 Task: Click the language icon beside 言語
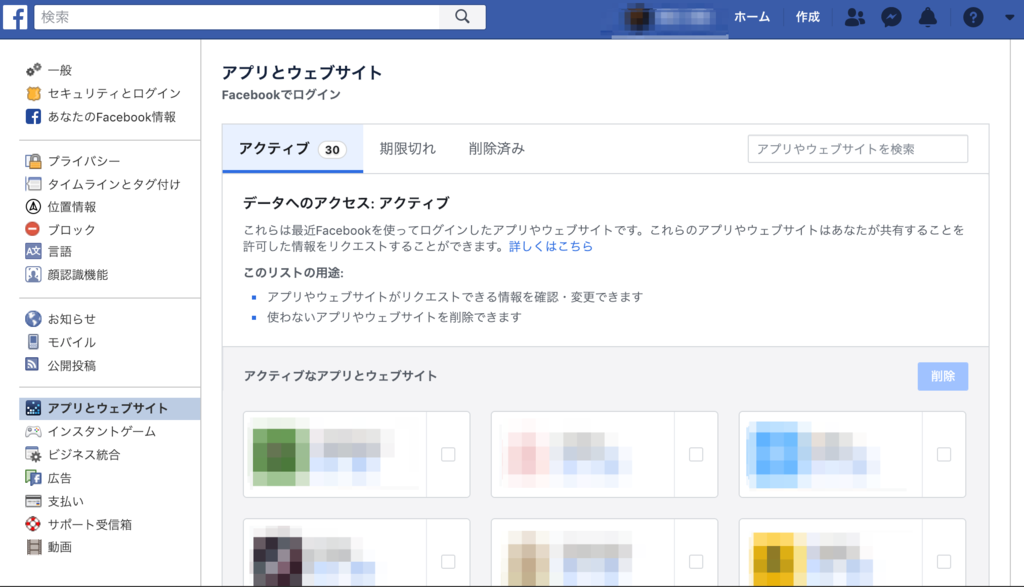pyautogui.click(x=33, y=251)
